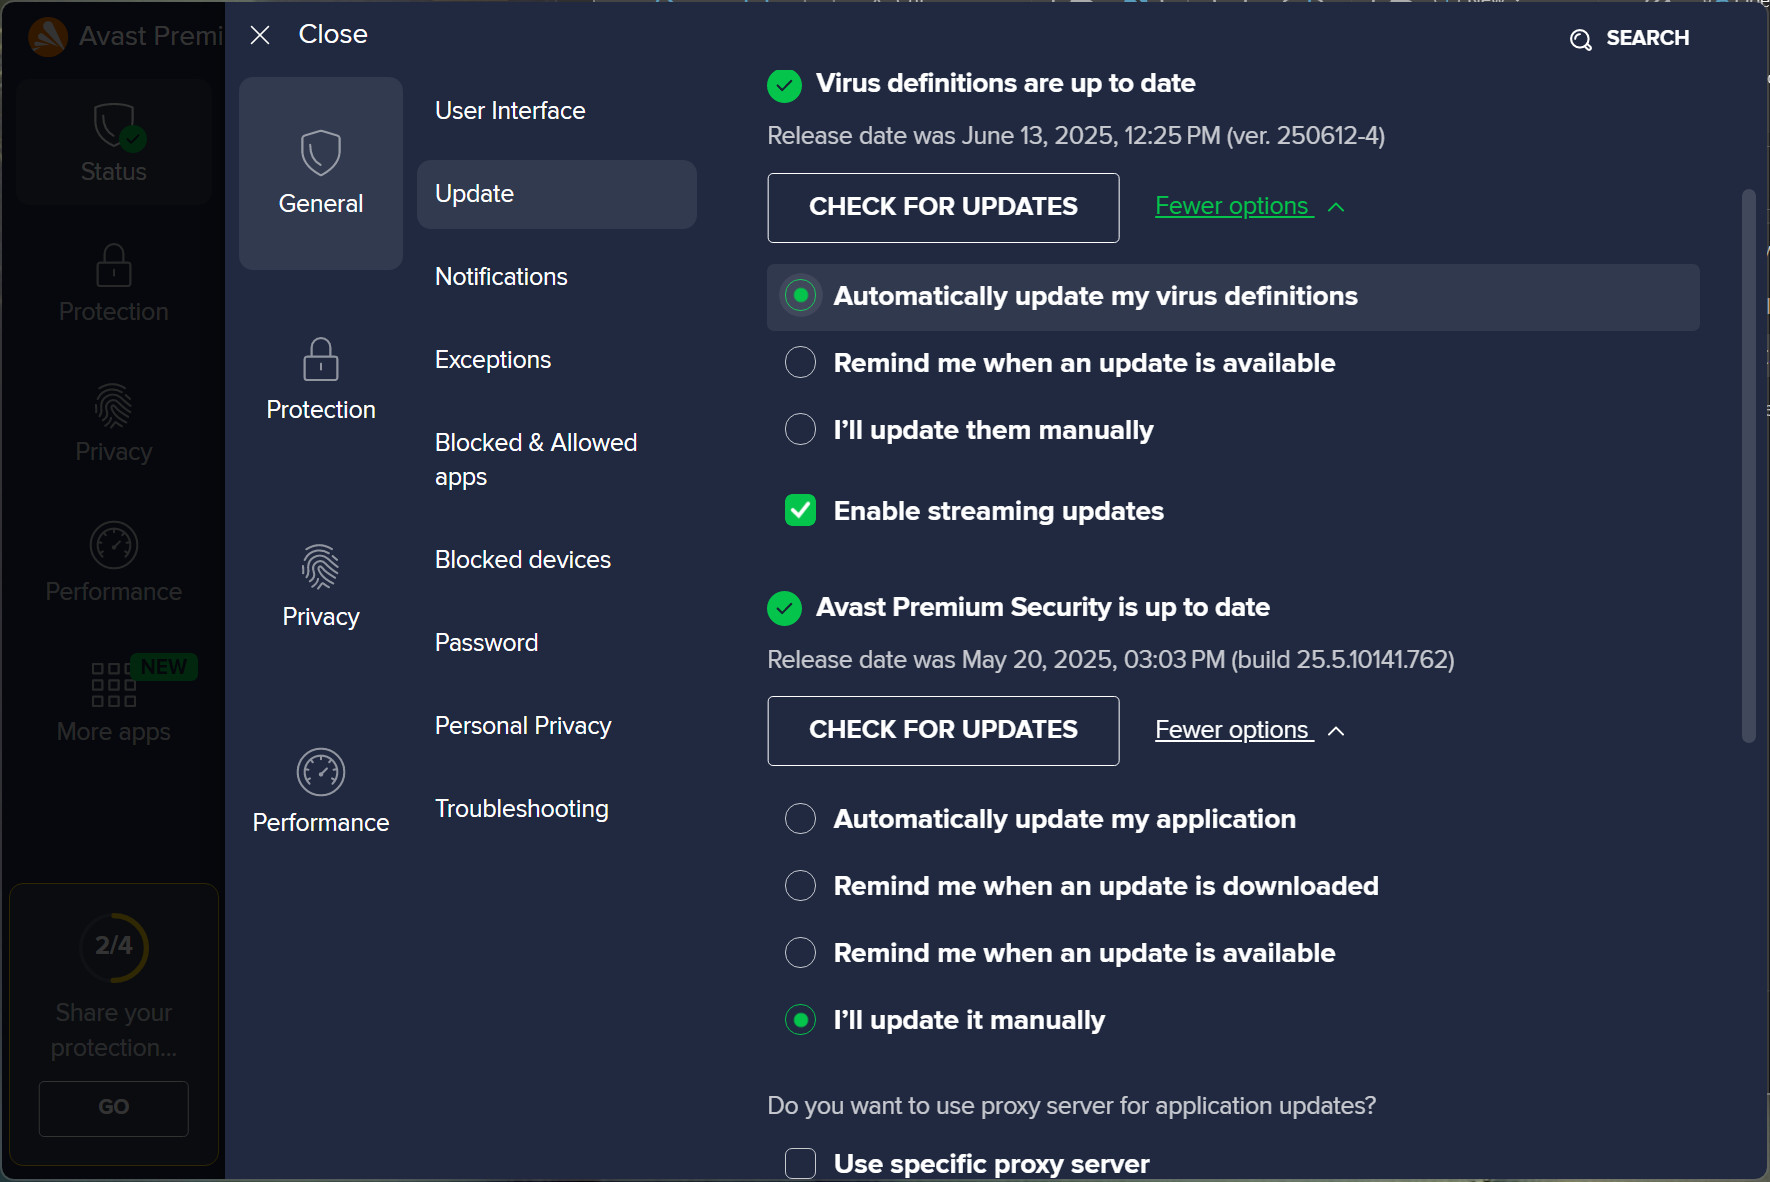Collapse application Fewer options chevron
Image resolution: width=1770 pixels, height=1182 pixels.
[x=1336, y=731]
